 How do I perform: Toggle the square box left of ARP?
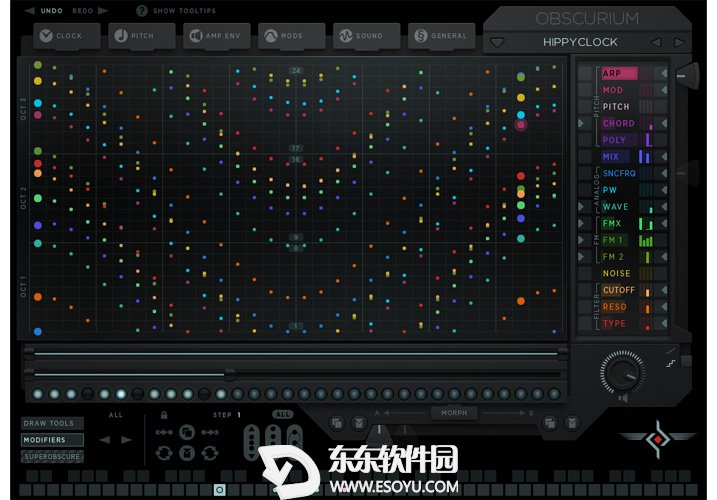click(x=585, y=73)
